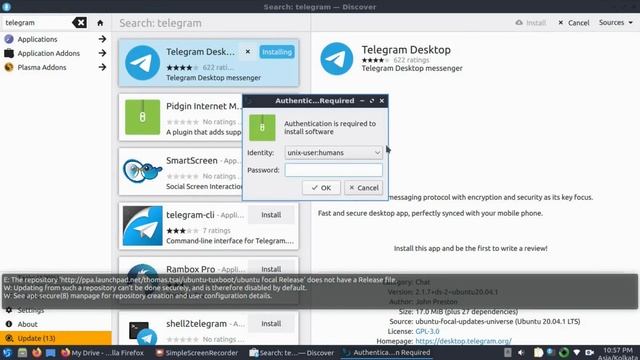
Task: Install telegram-cli
Action: click(x=271, y=215)
